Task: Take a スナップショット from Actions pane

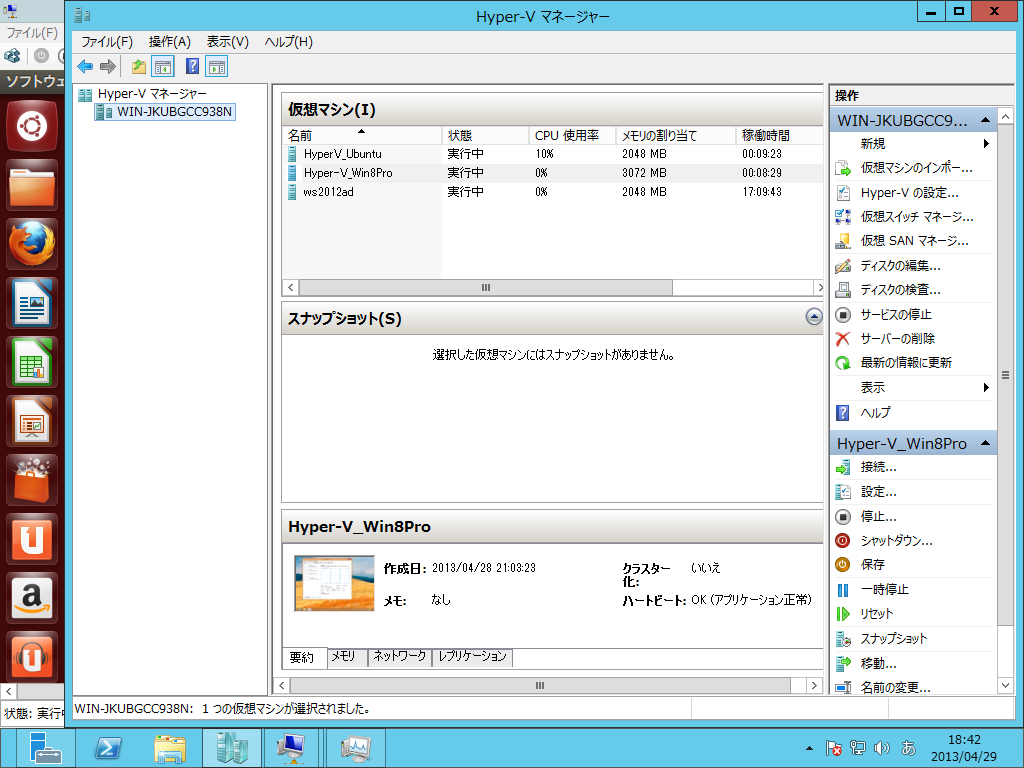Action: click(893, 638)
